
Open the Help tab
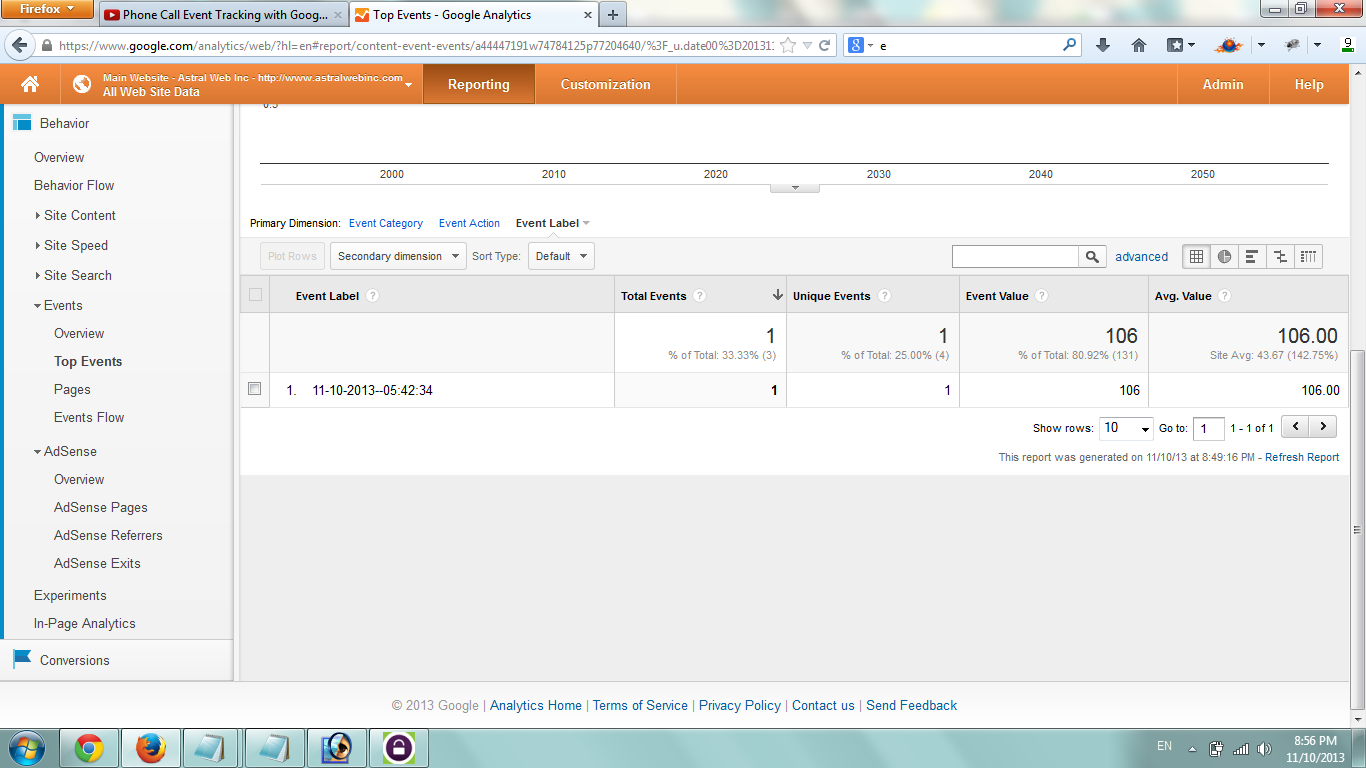[1308, 84]
